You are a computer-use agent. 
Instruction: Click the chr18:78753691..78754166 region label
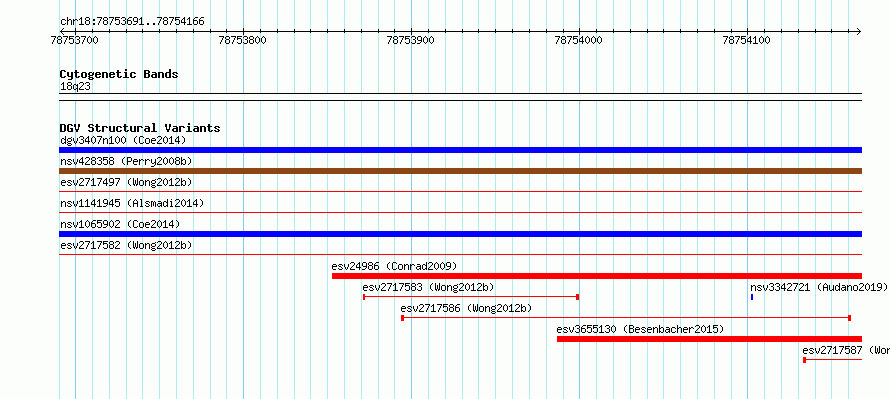pos(132,22)
